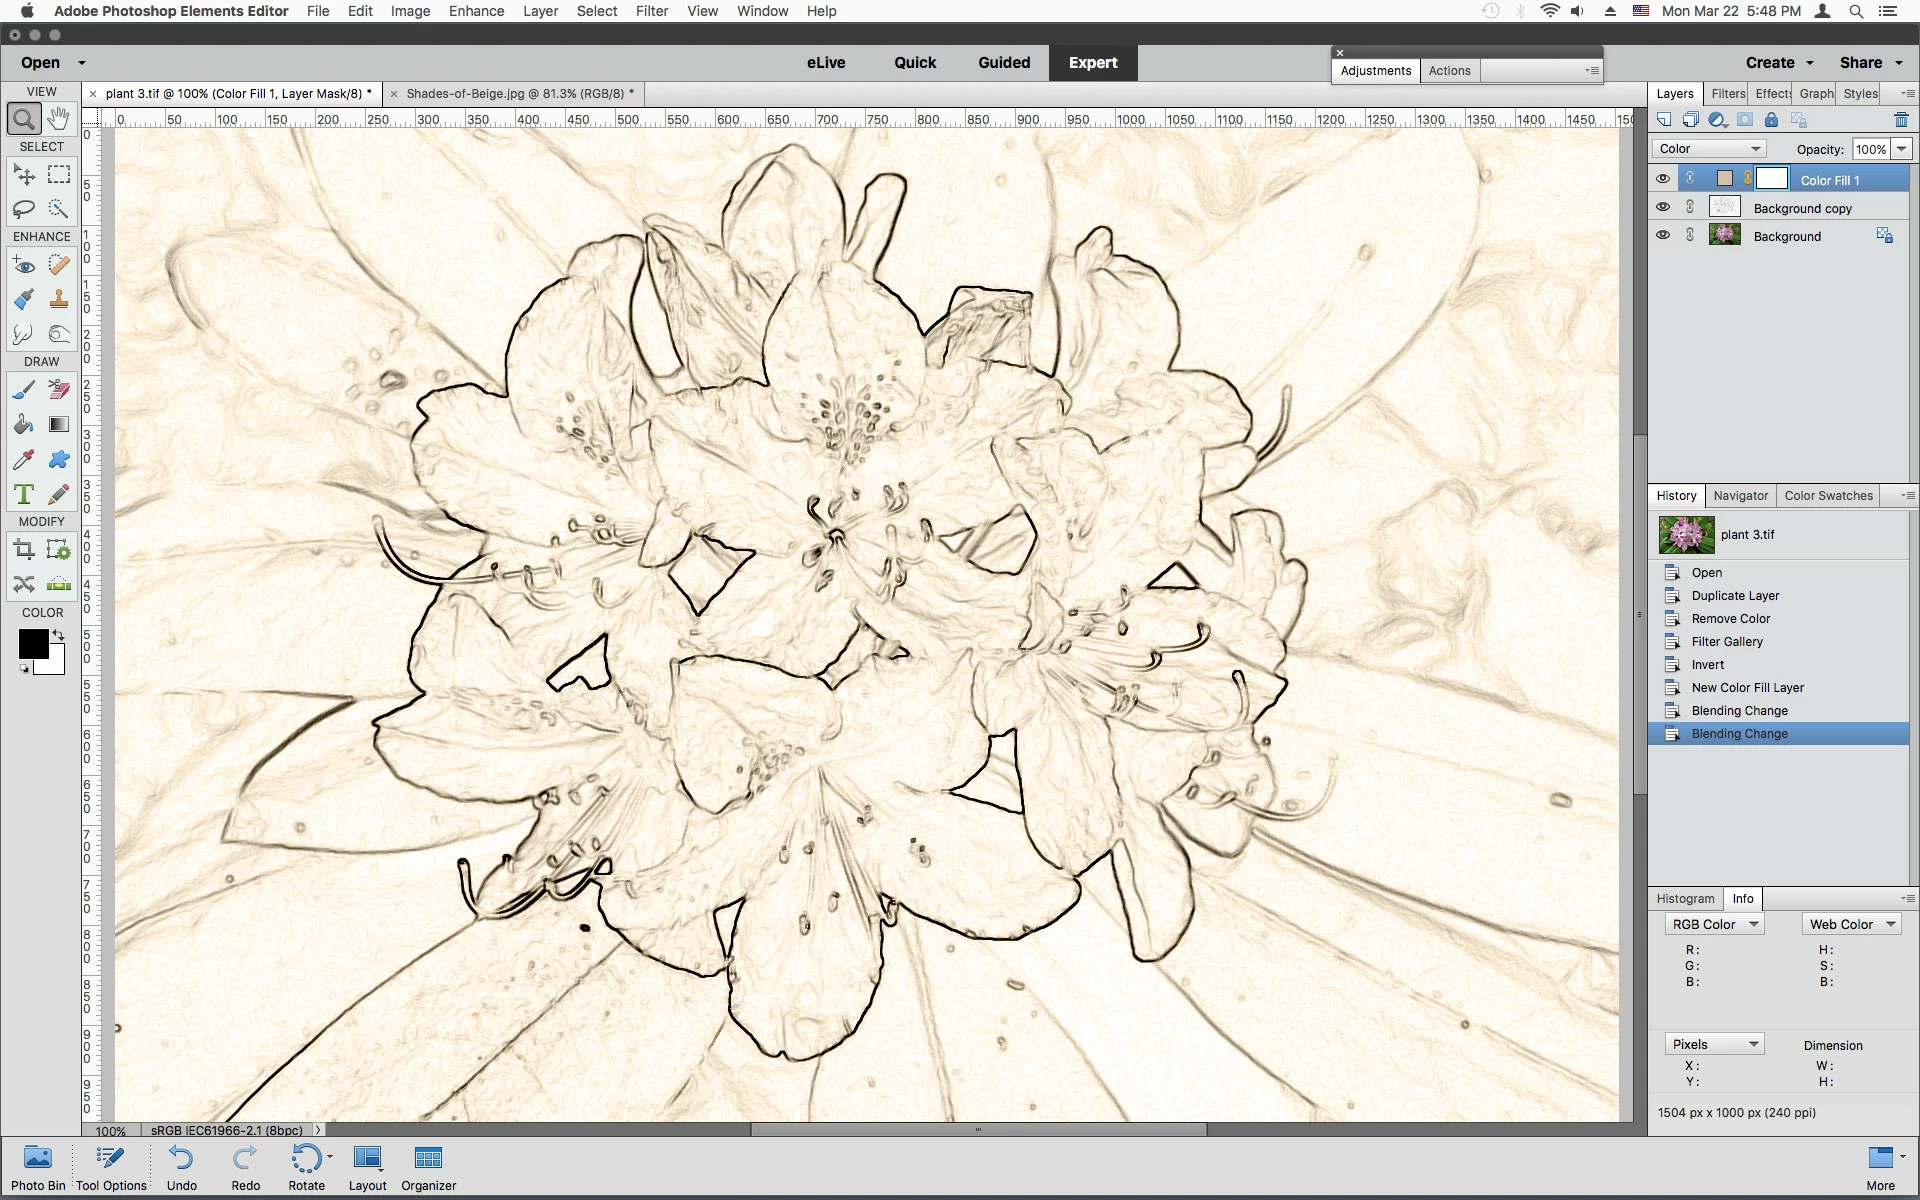The image size is (1920, 1200).
Task: Select the Clone Stamp tool
Action: pyautogui.click(x=59, y=299)
